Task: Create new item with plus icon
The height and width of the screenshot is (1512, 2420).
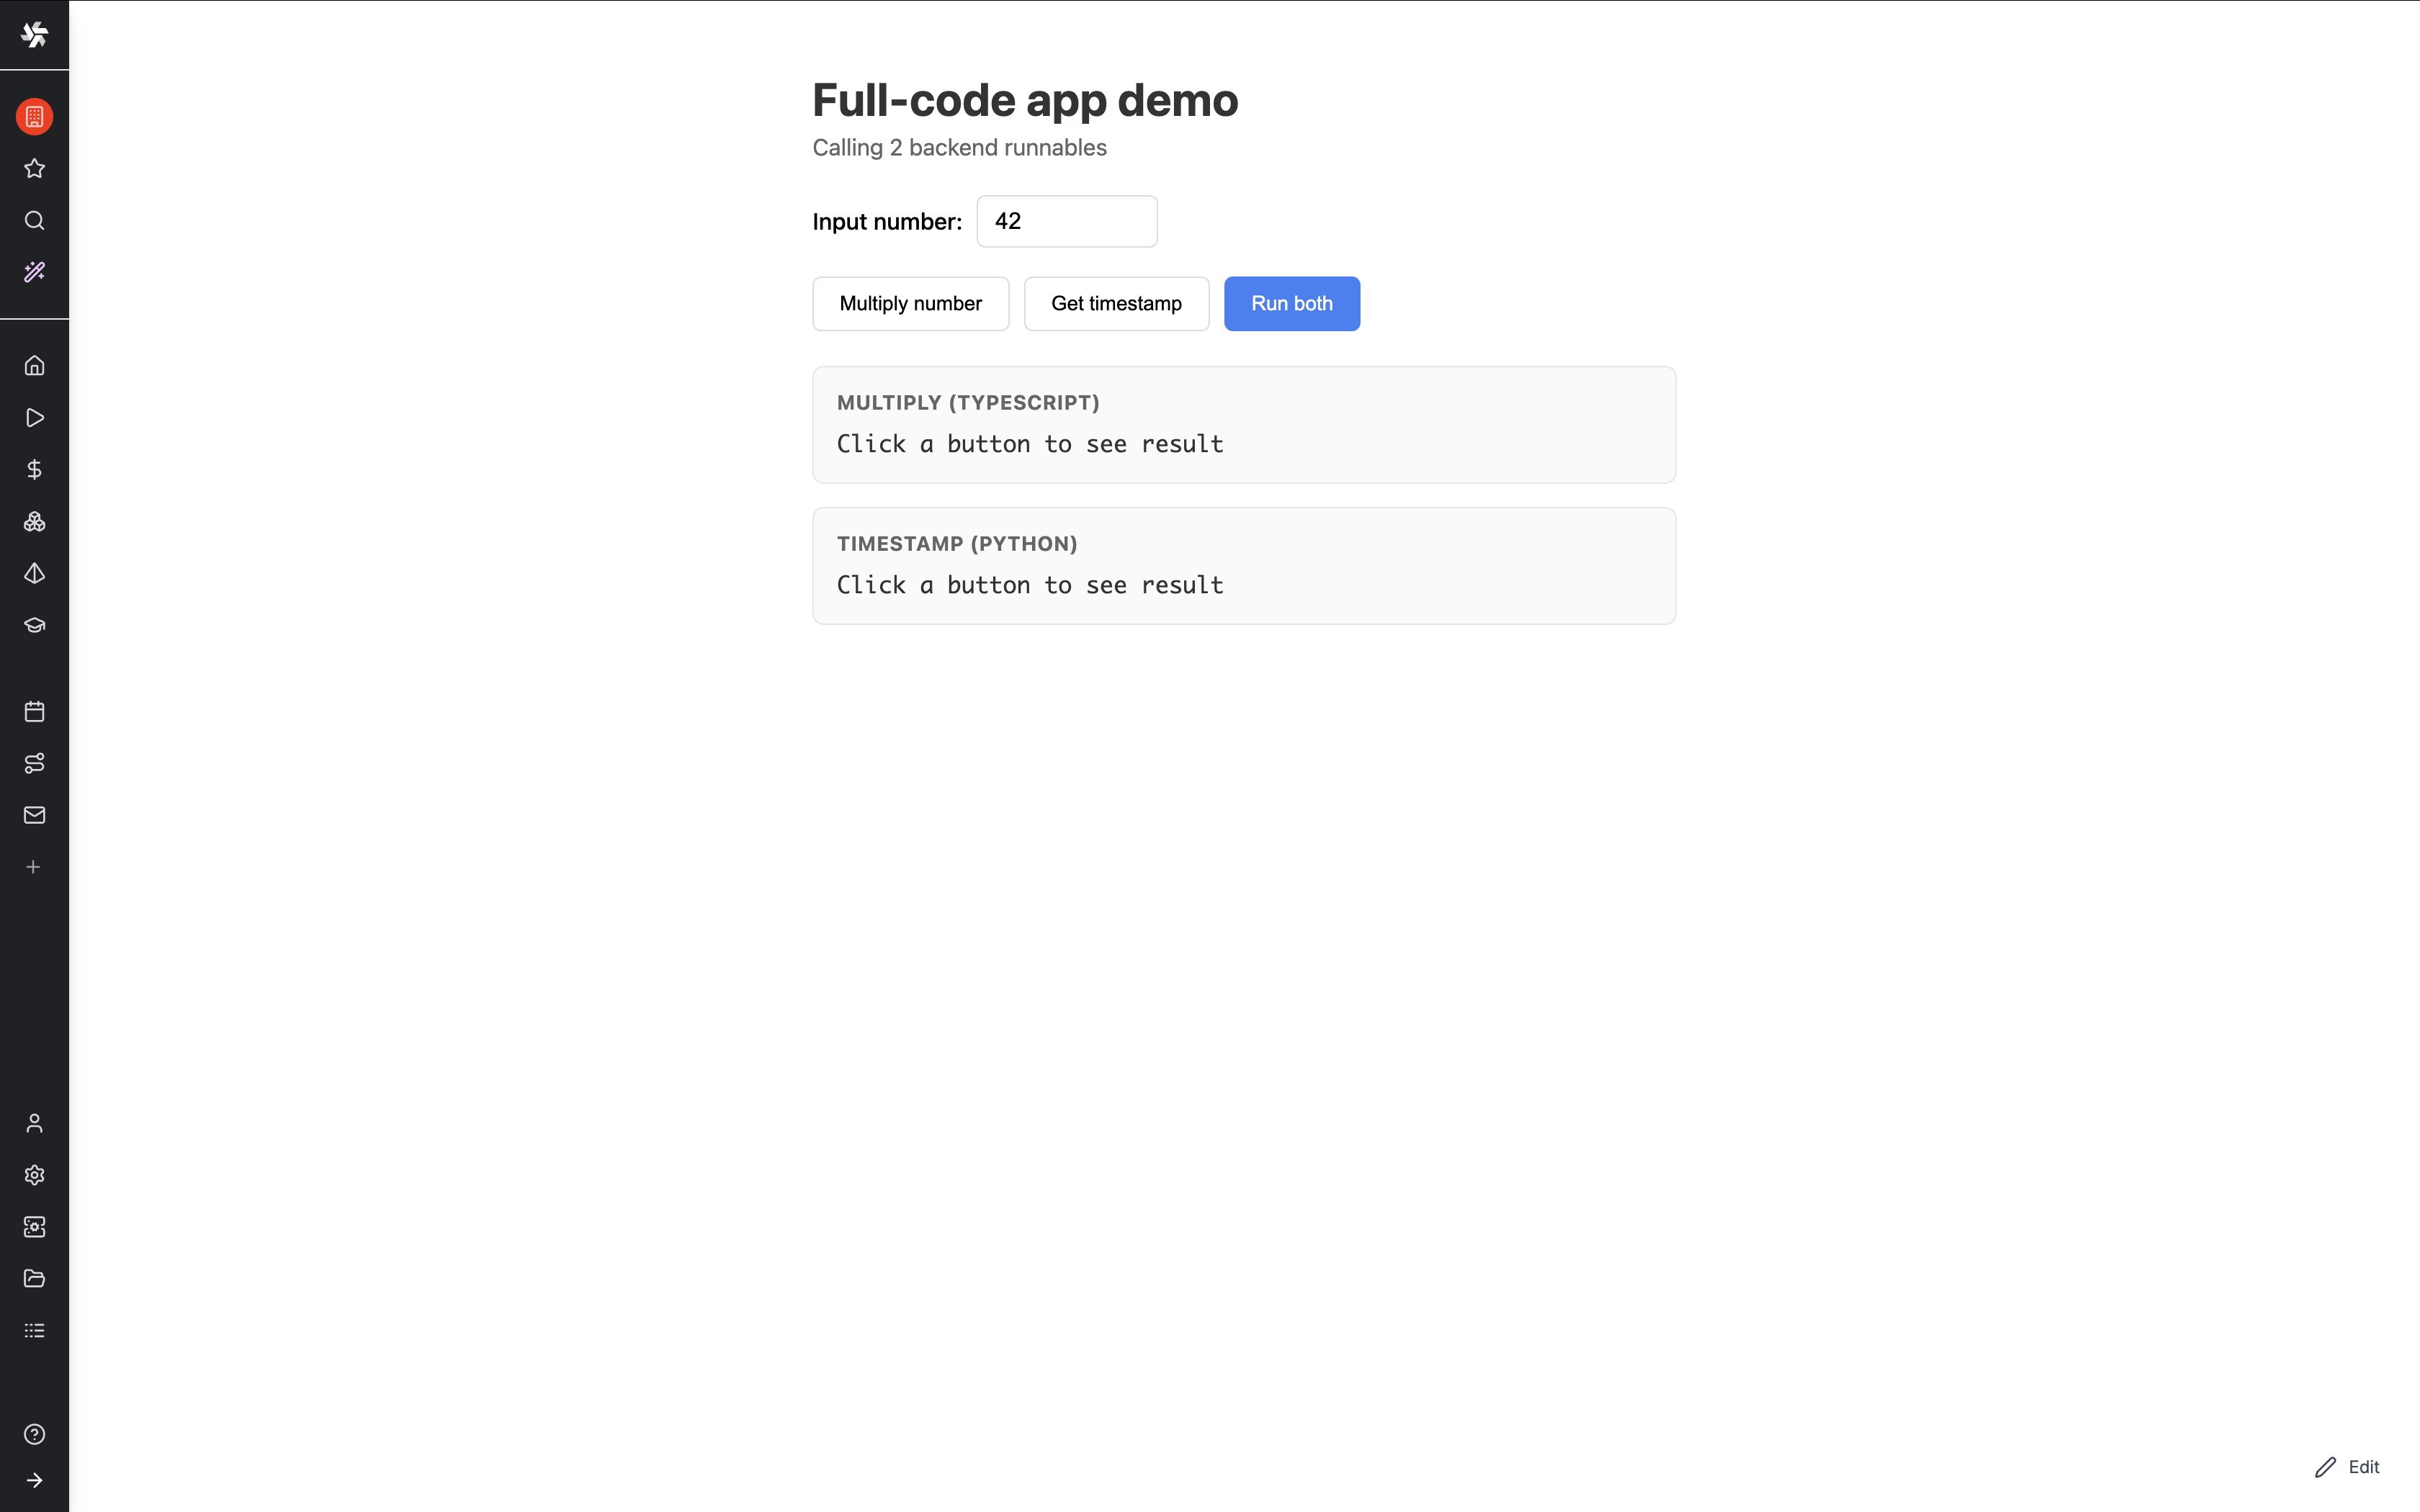Action: tap(35, 866)
